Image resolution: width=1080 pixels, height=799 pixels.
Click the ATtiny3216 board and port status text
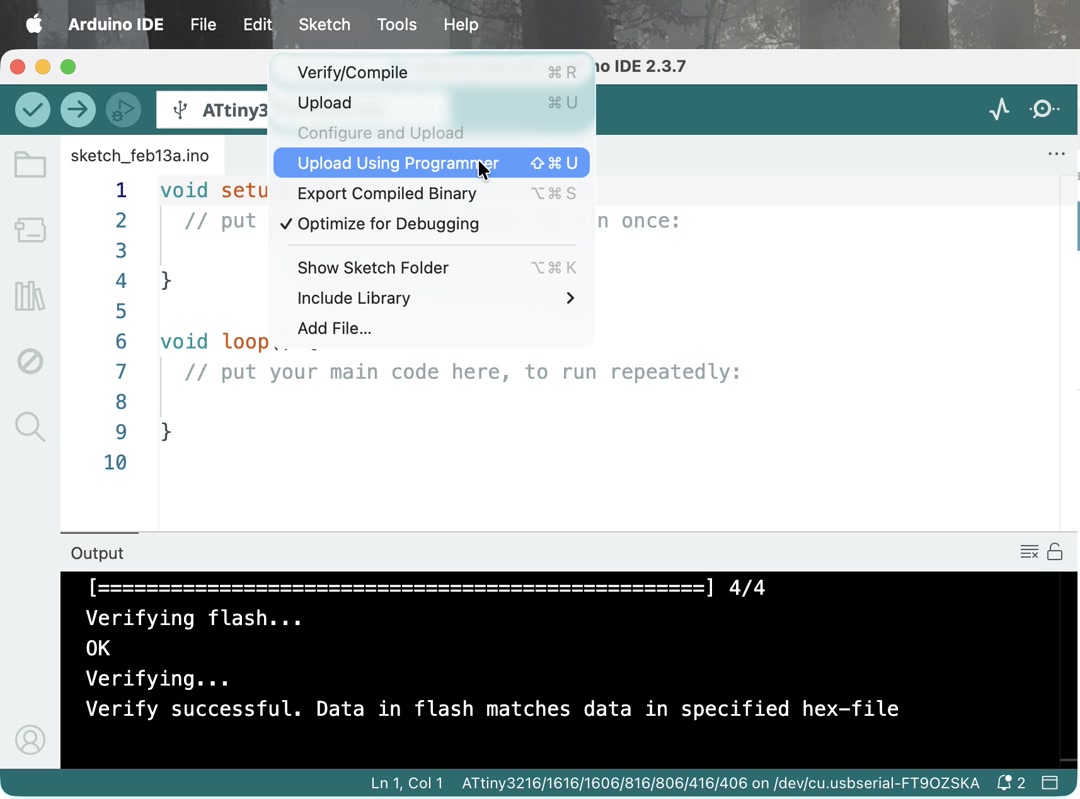point(720,783)
